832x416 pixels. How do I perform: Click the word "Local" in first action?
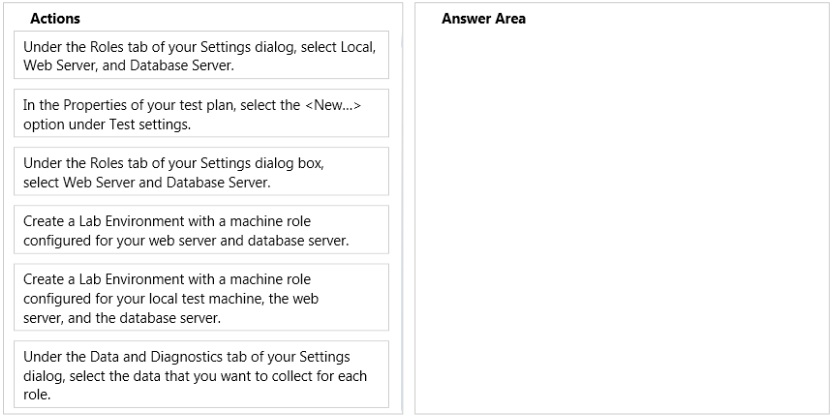pyautogui.click(x=358, y=47)
